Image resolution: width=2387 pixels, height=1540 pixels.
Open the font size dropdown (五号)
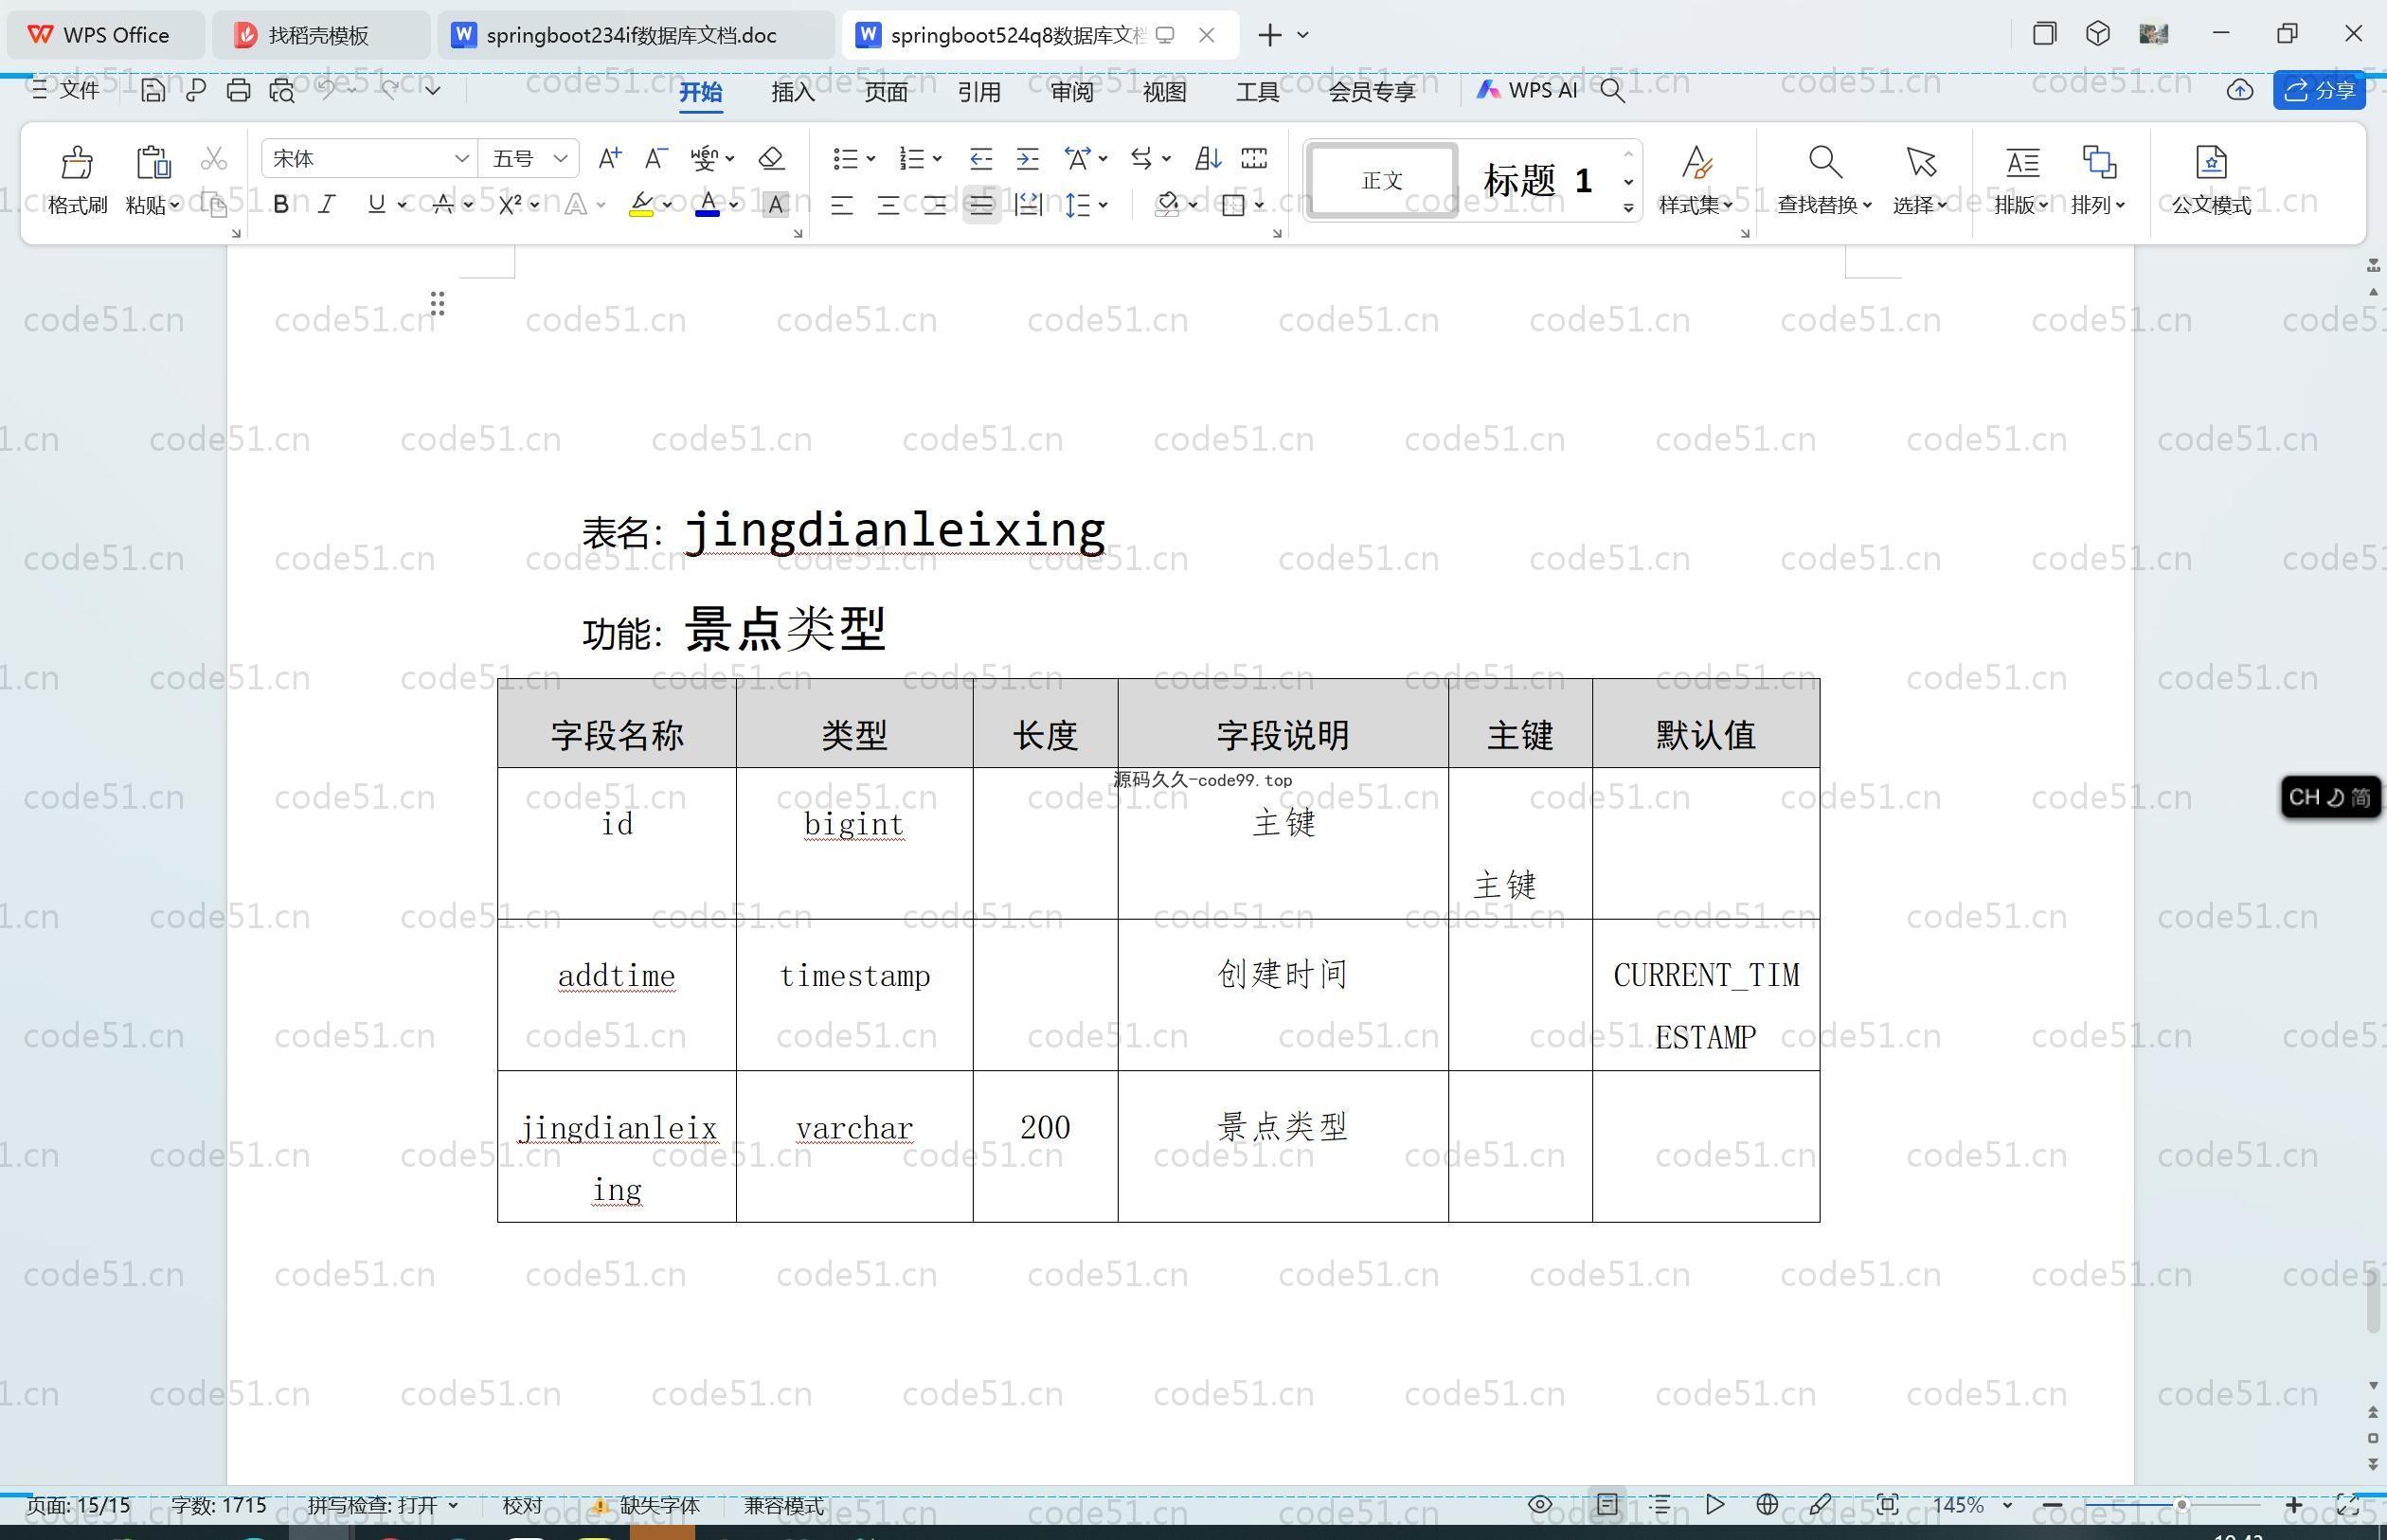pos(560,158)
